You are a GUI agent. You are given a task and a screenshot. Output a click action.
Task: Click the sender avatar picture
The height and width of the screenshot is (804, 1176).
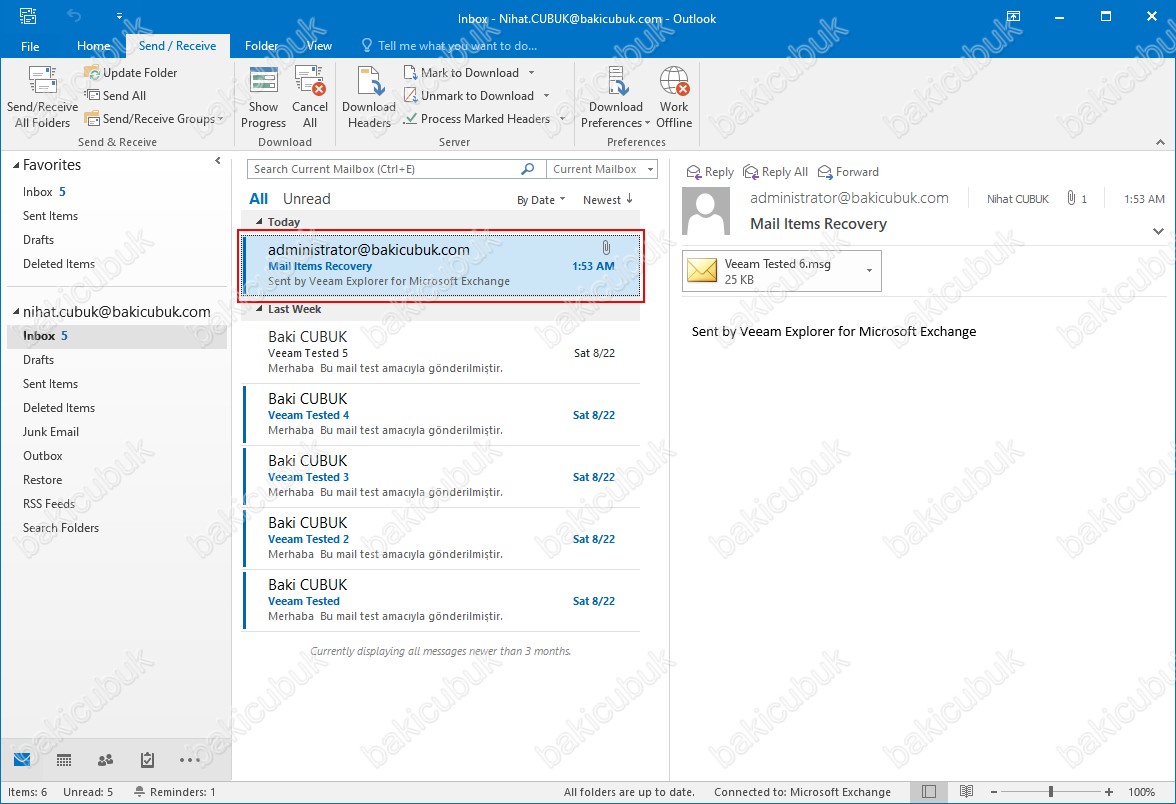(706, 211)
